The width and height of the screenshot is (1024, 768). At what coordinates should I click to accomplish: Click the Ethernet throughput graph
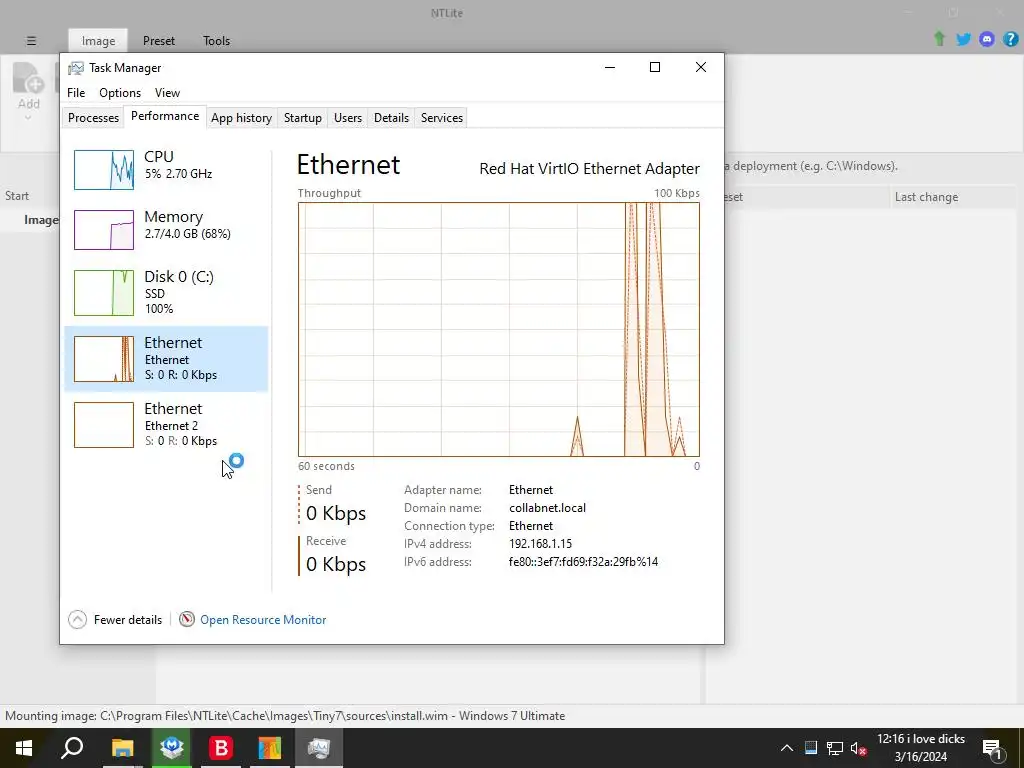tap(499, 329)
